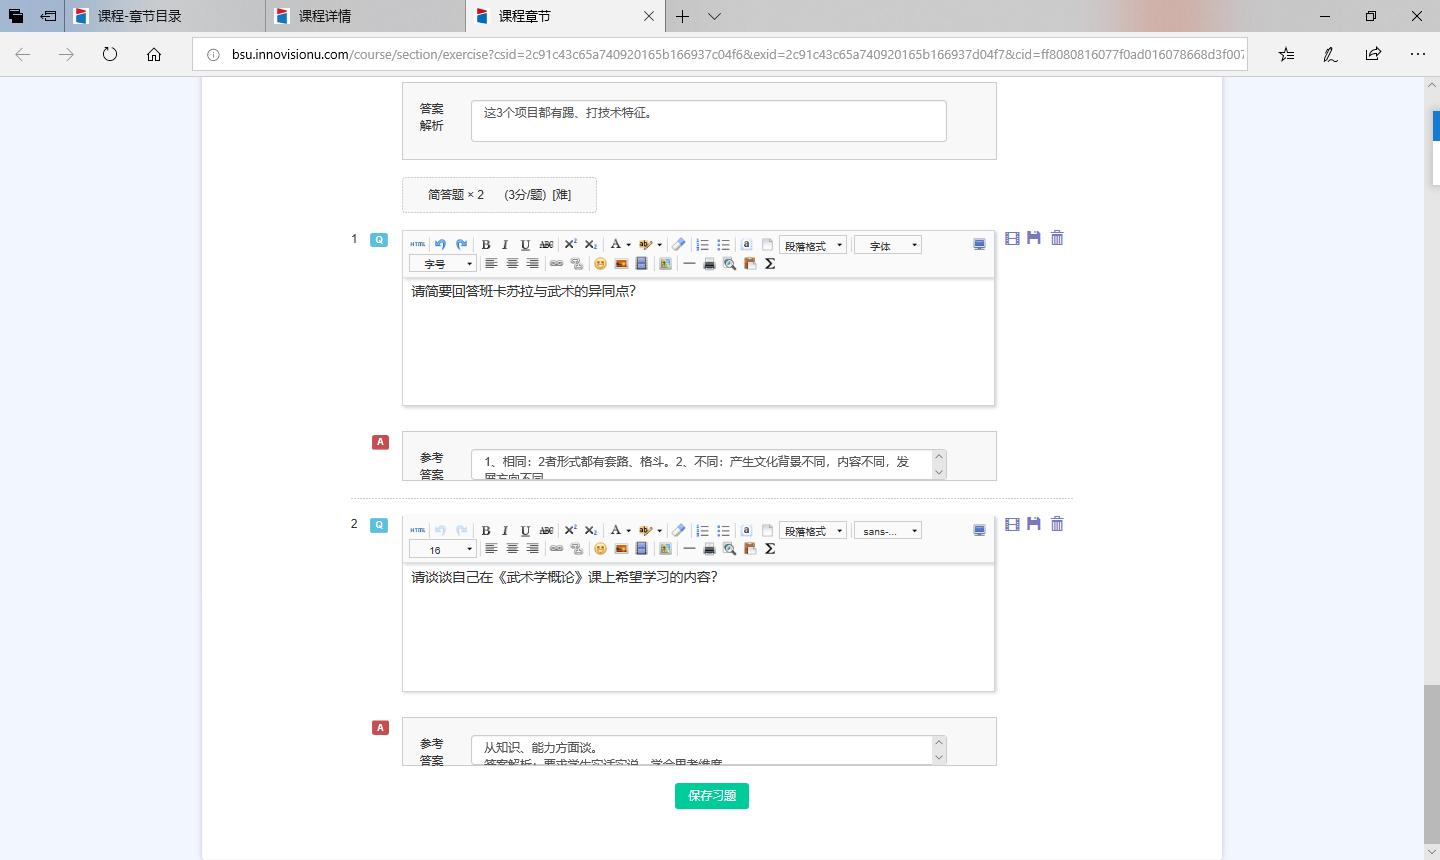Open the insert image tool in question 1 editor

(621, 263)
